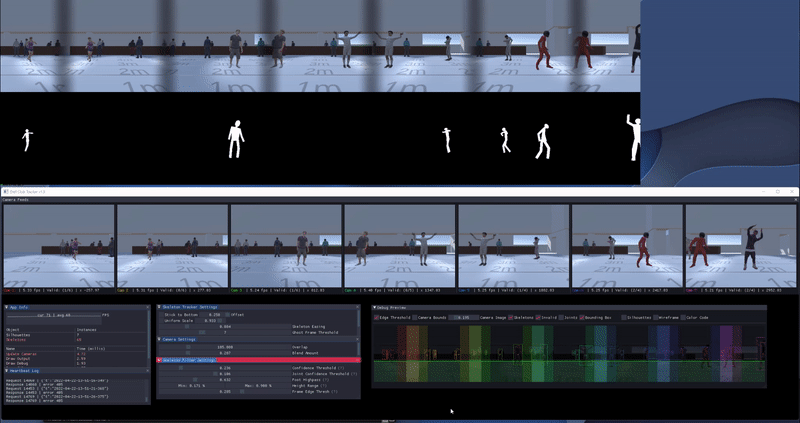Select the first camera feed thumbnail
The height and width of the screenshot is (423, 800).
click(58, 246)
